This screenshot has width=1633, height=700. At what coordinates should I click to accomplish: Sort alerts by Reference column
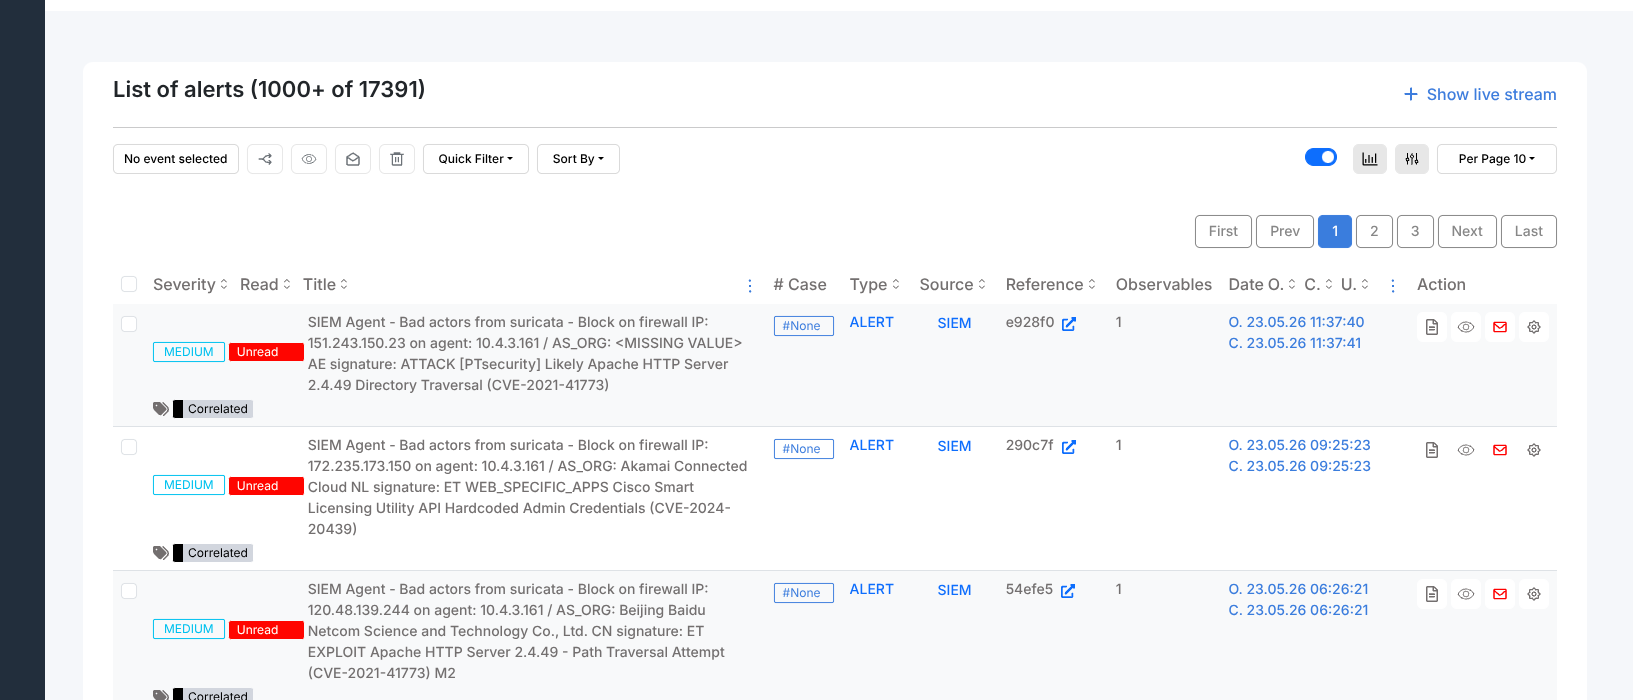click(1051, 285)
